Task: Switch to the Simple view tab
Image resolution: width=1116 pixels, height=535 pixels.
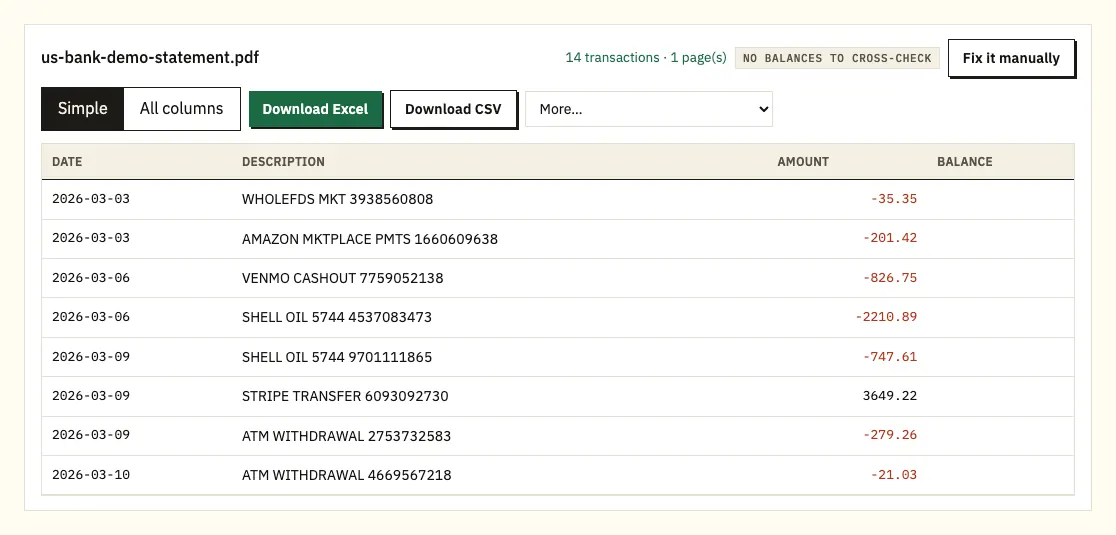Action: [83, 109]
